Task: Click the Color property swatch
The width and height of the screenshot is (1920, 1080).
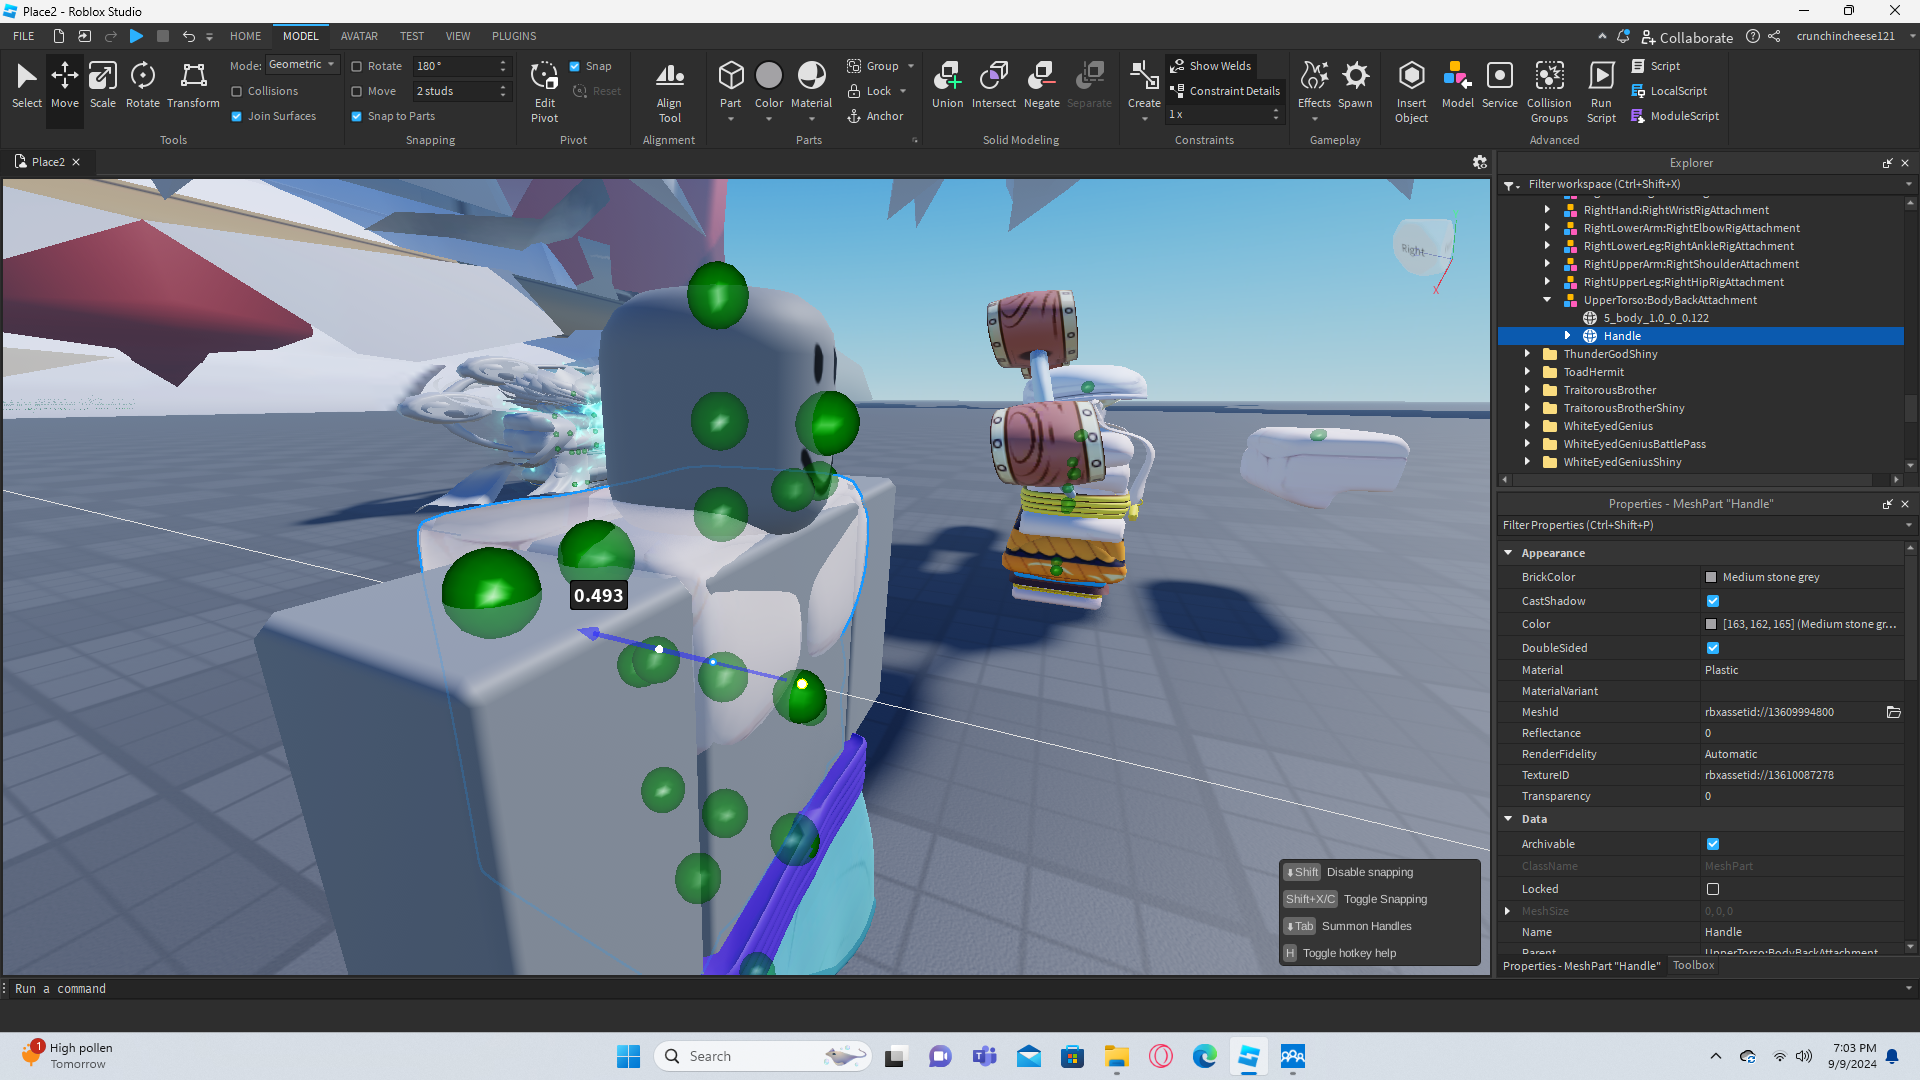Action: pos(1711,624)
